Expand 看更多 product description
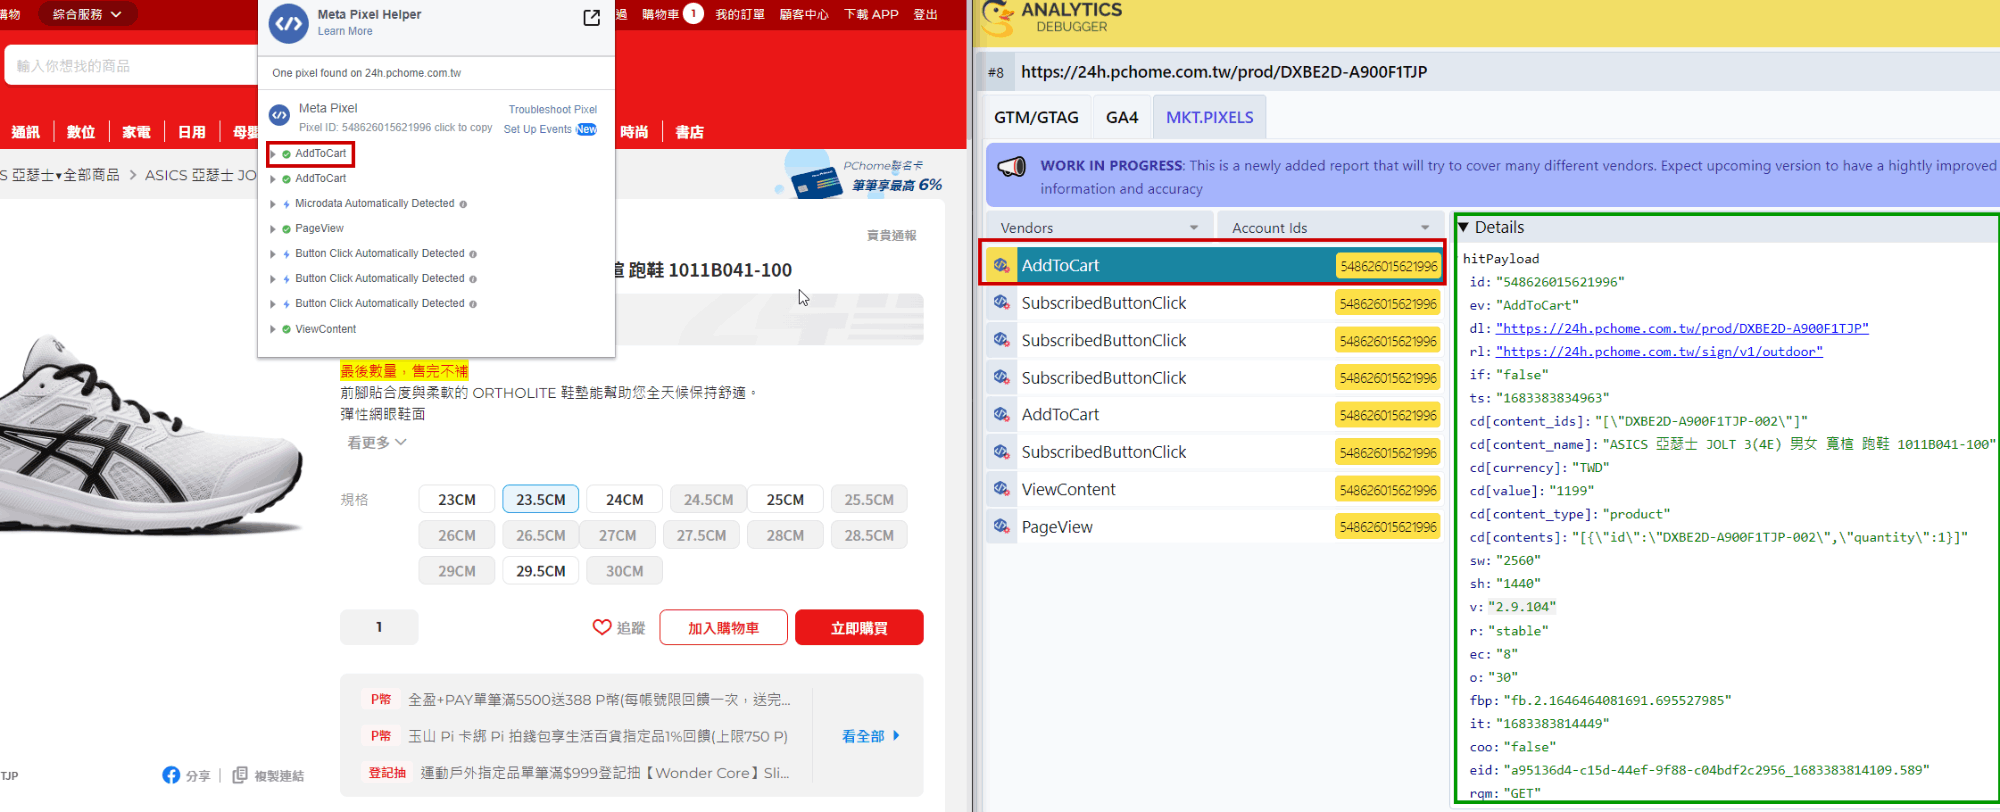Viewport: 2000px width, 812px height. tap(376, 442)
